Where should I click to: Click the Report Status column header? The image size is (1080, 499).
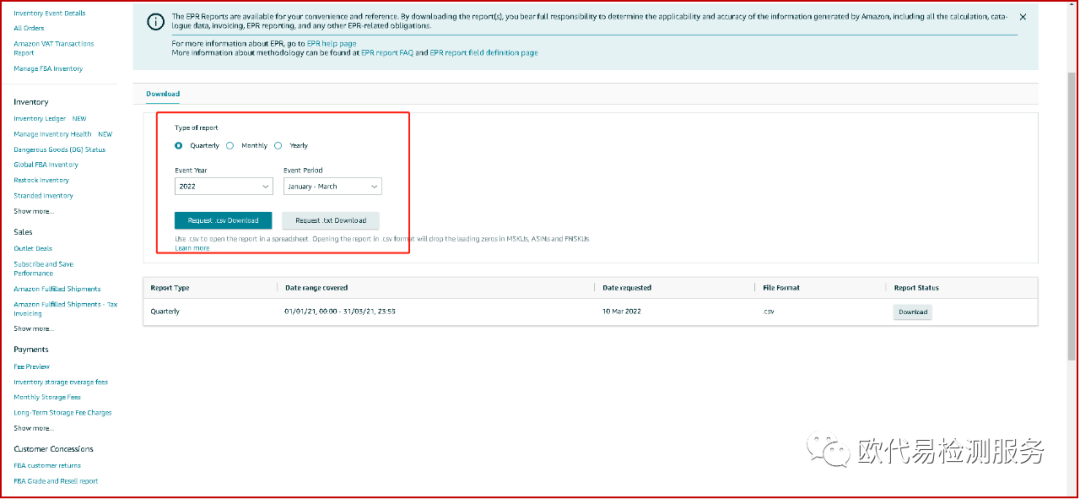(x=916, y=288)
